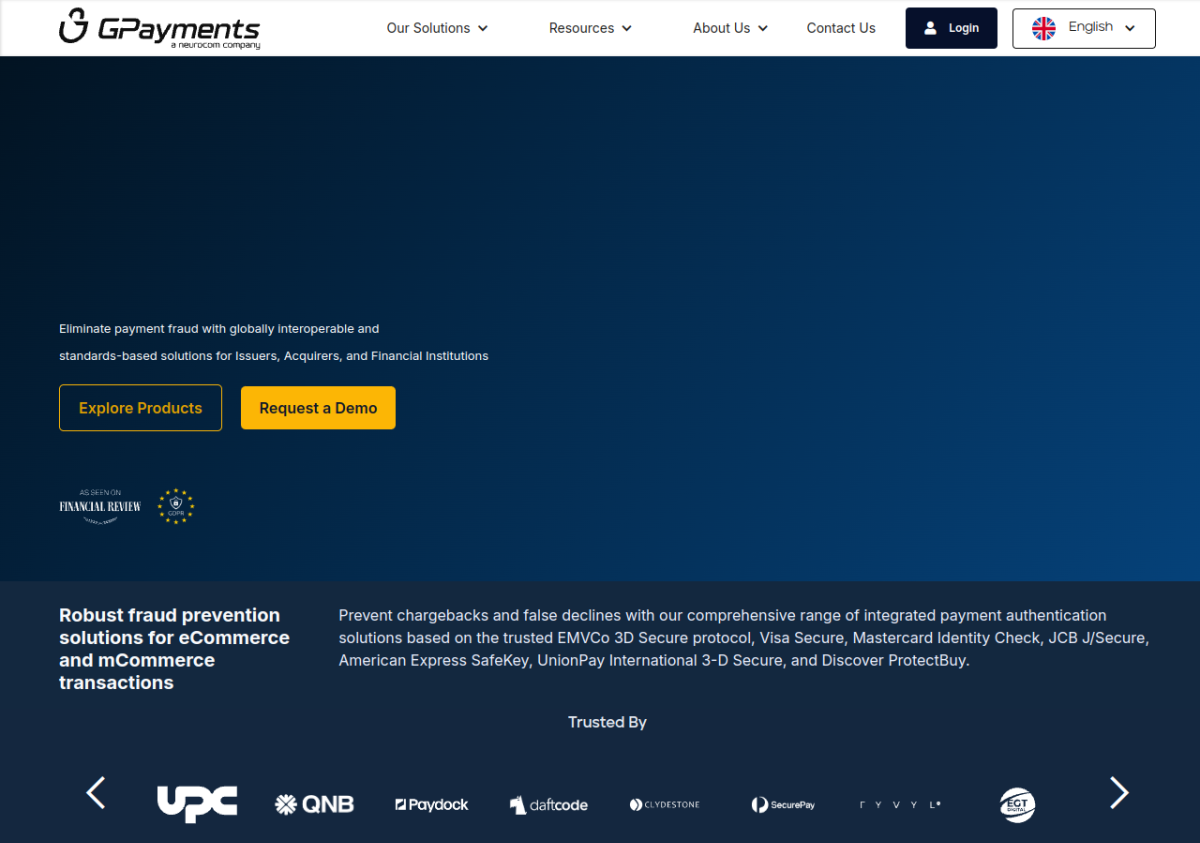
Task: Click the SecurePay logo
Action: pyautogui.click(x=783, y=804)
